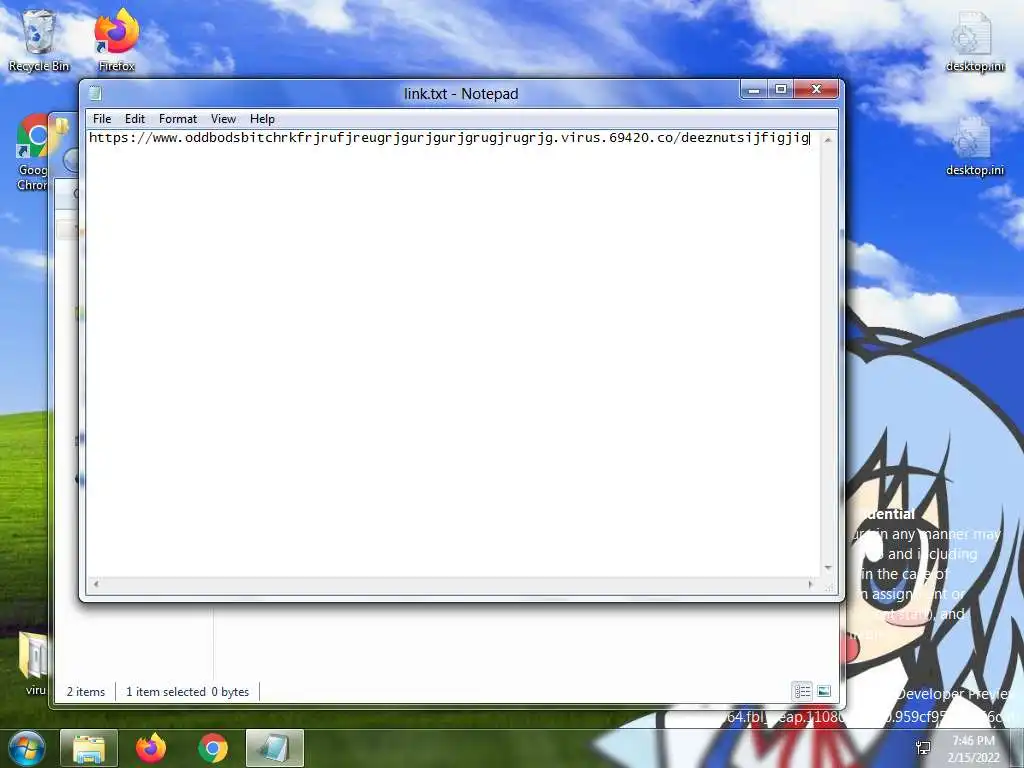Click '1 item selected 0 bytes' status text
The width and height of the screenshot is (1024, 768).
(187, 692)
